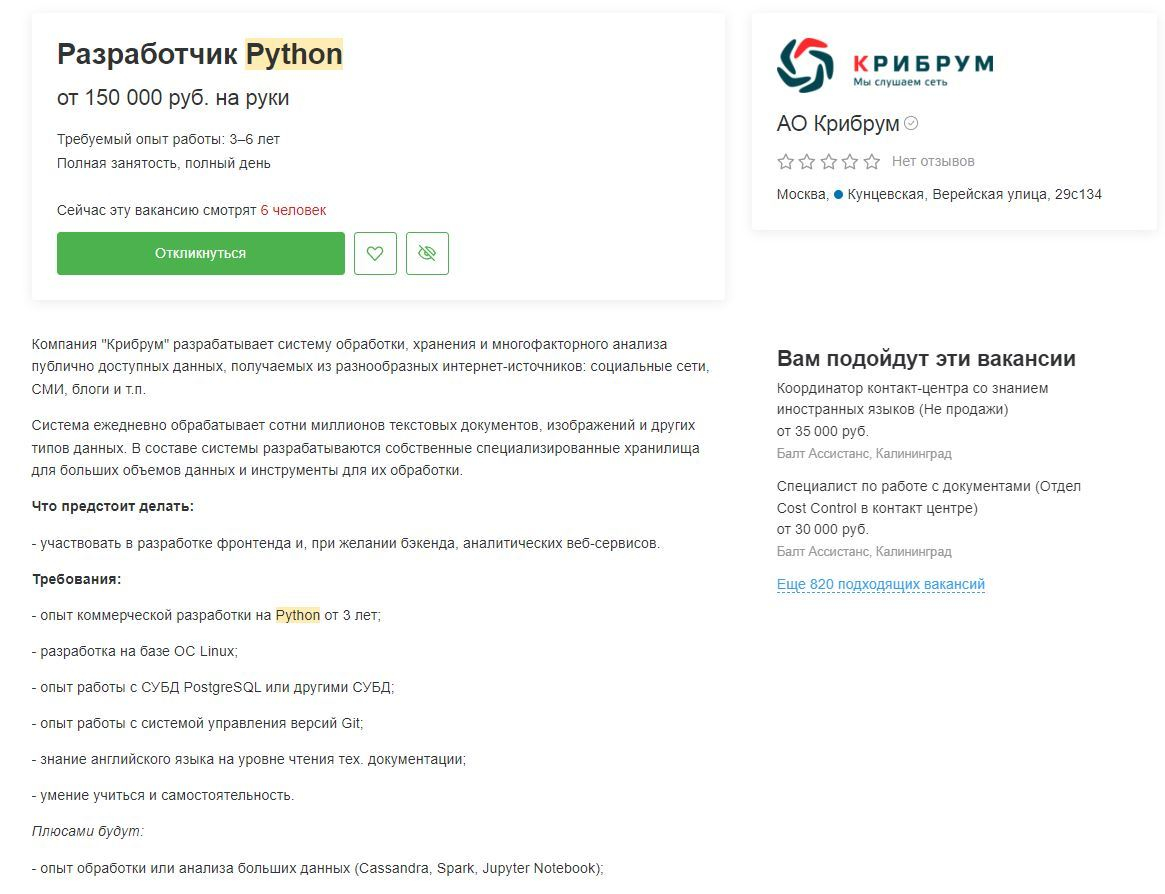
Task: Click the heart favorite icon button
Action: click(x=375, y=253)
